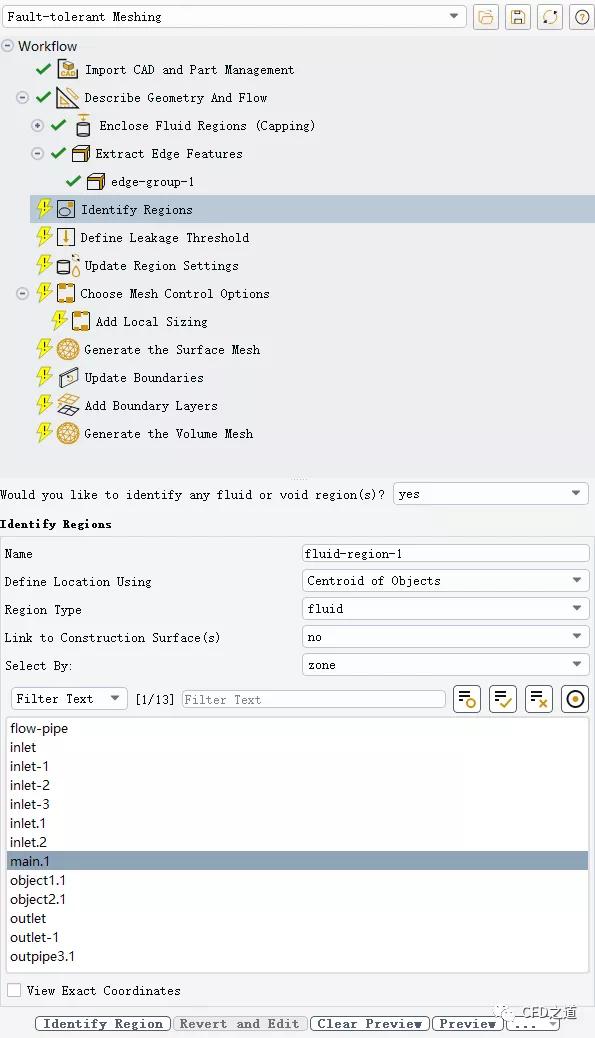Open the Fault-tolerant Meshing workflow dropdown
The image size is (595, 1038).
[234, 17]
